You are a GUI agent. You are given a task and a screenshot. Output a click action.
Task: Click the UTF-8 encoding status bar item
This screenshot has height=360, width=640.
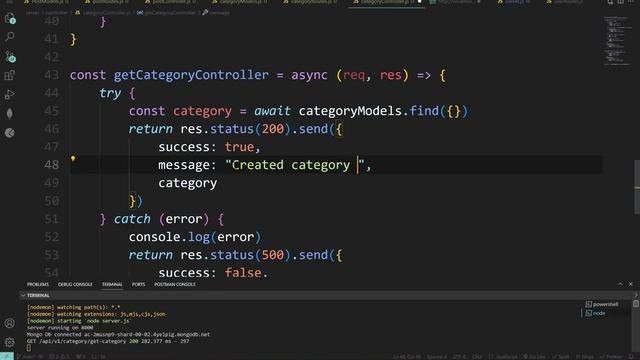pyautogui.click(x=459, y=357)
